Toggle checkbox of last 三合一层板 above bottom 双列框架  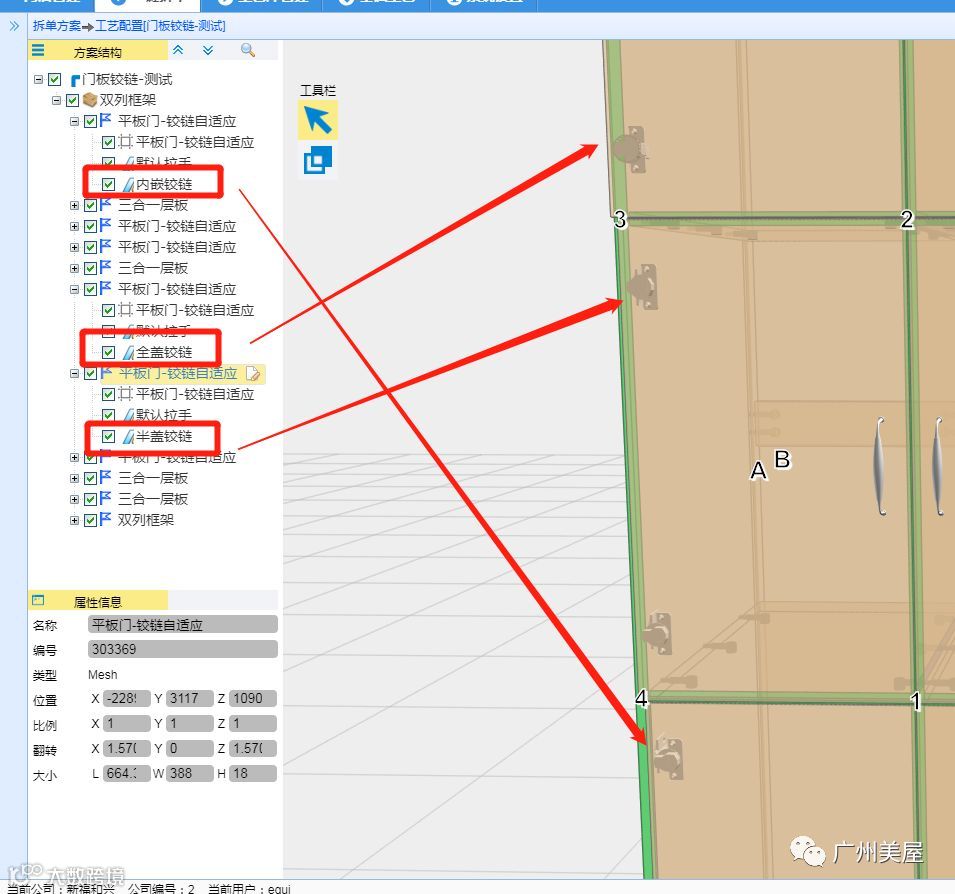click(x=90, y=499)
